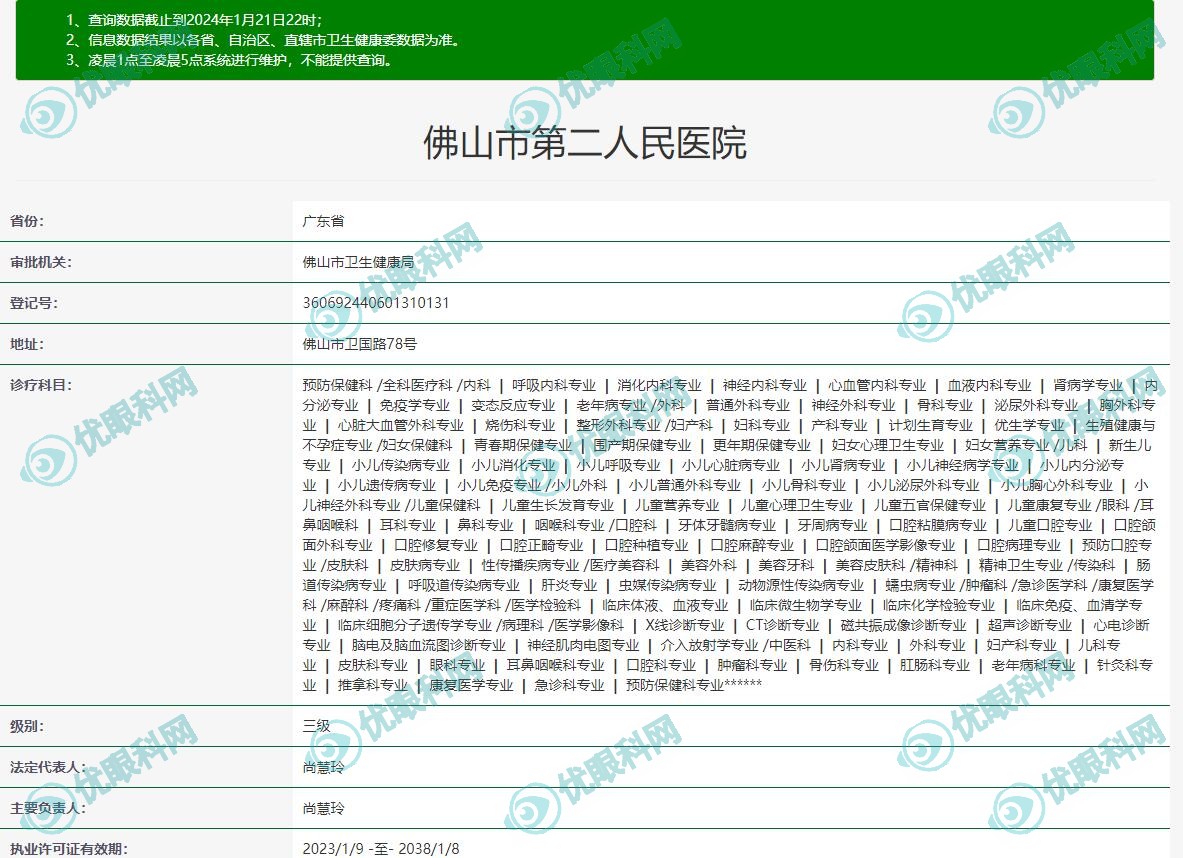The height and width of the screenshot is (858, 1183).
Task: Click the hospital title 佛山市第二人民医院
Action: coord(585,143)
